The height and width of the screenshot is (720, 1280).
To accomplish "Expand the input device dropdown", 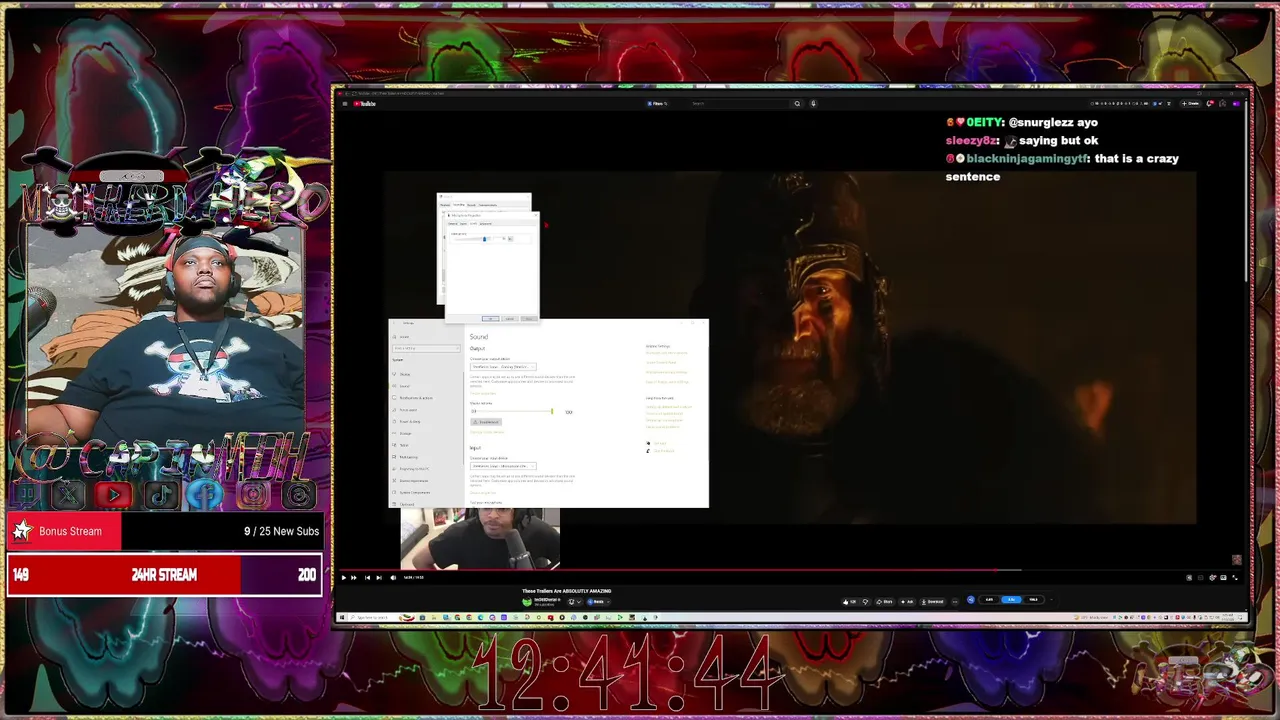I will click(503, 466).
